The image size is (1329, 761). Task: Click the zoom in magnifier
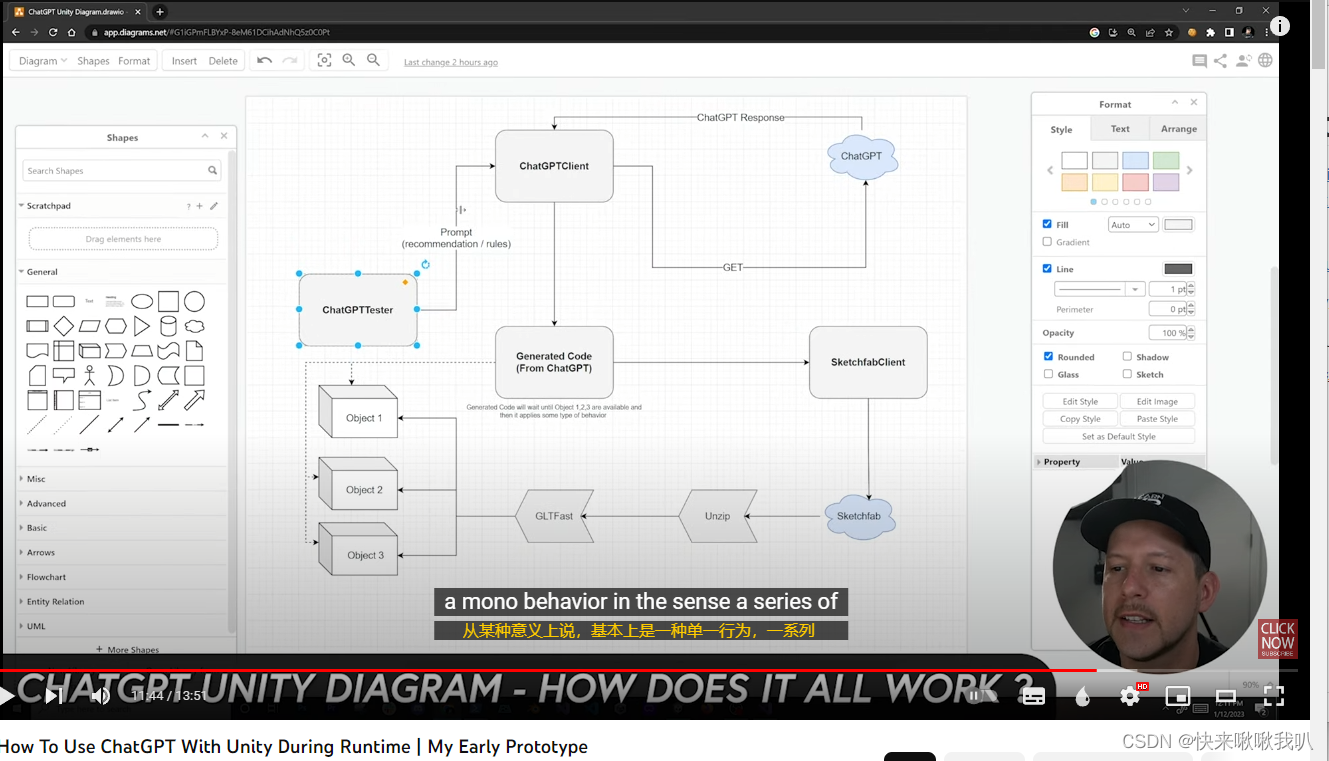tap(349, 60)
